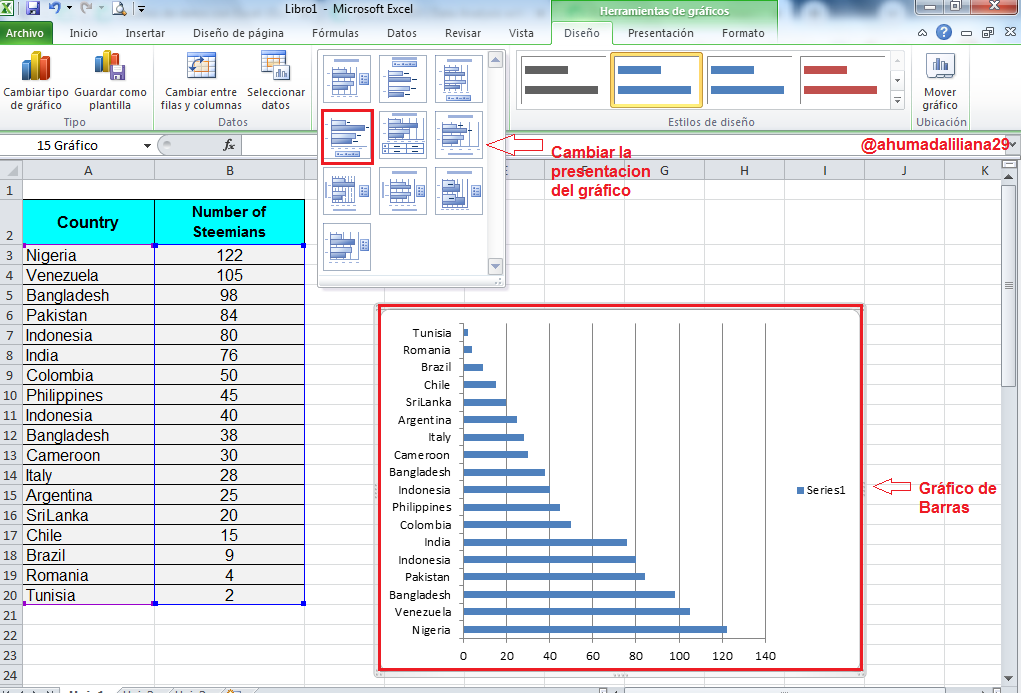Open the Diseño de página tab
This screenshot has height=693, width=1021.
238,33
